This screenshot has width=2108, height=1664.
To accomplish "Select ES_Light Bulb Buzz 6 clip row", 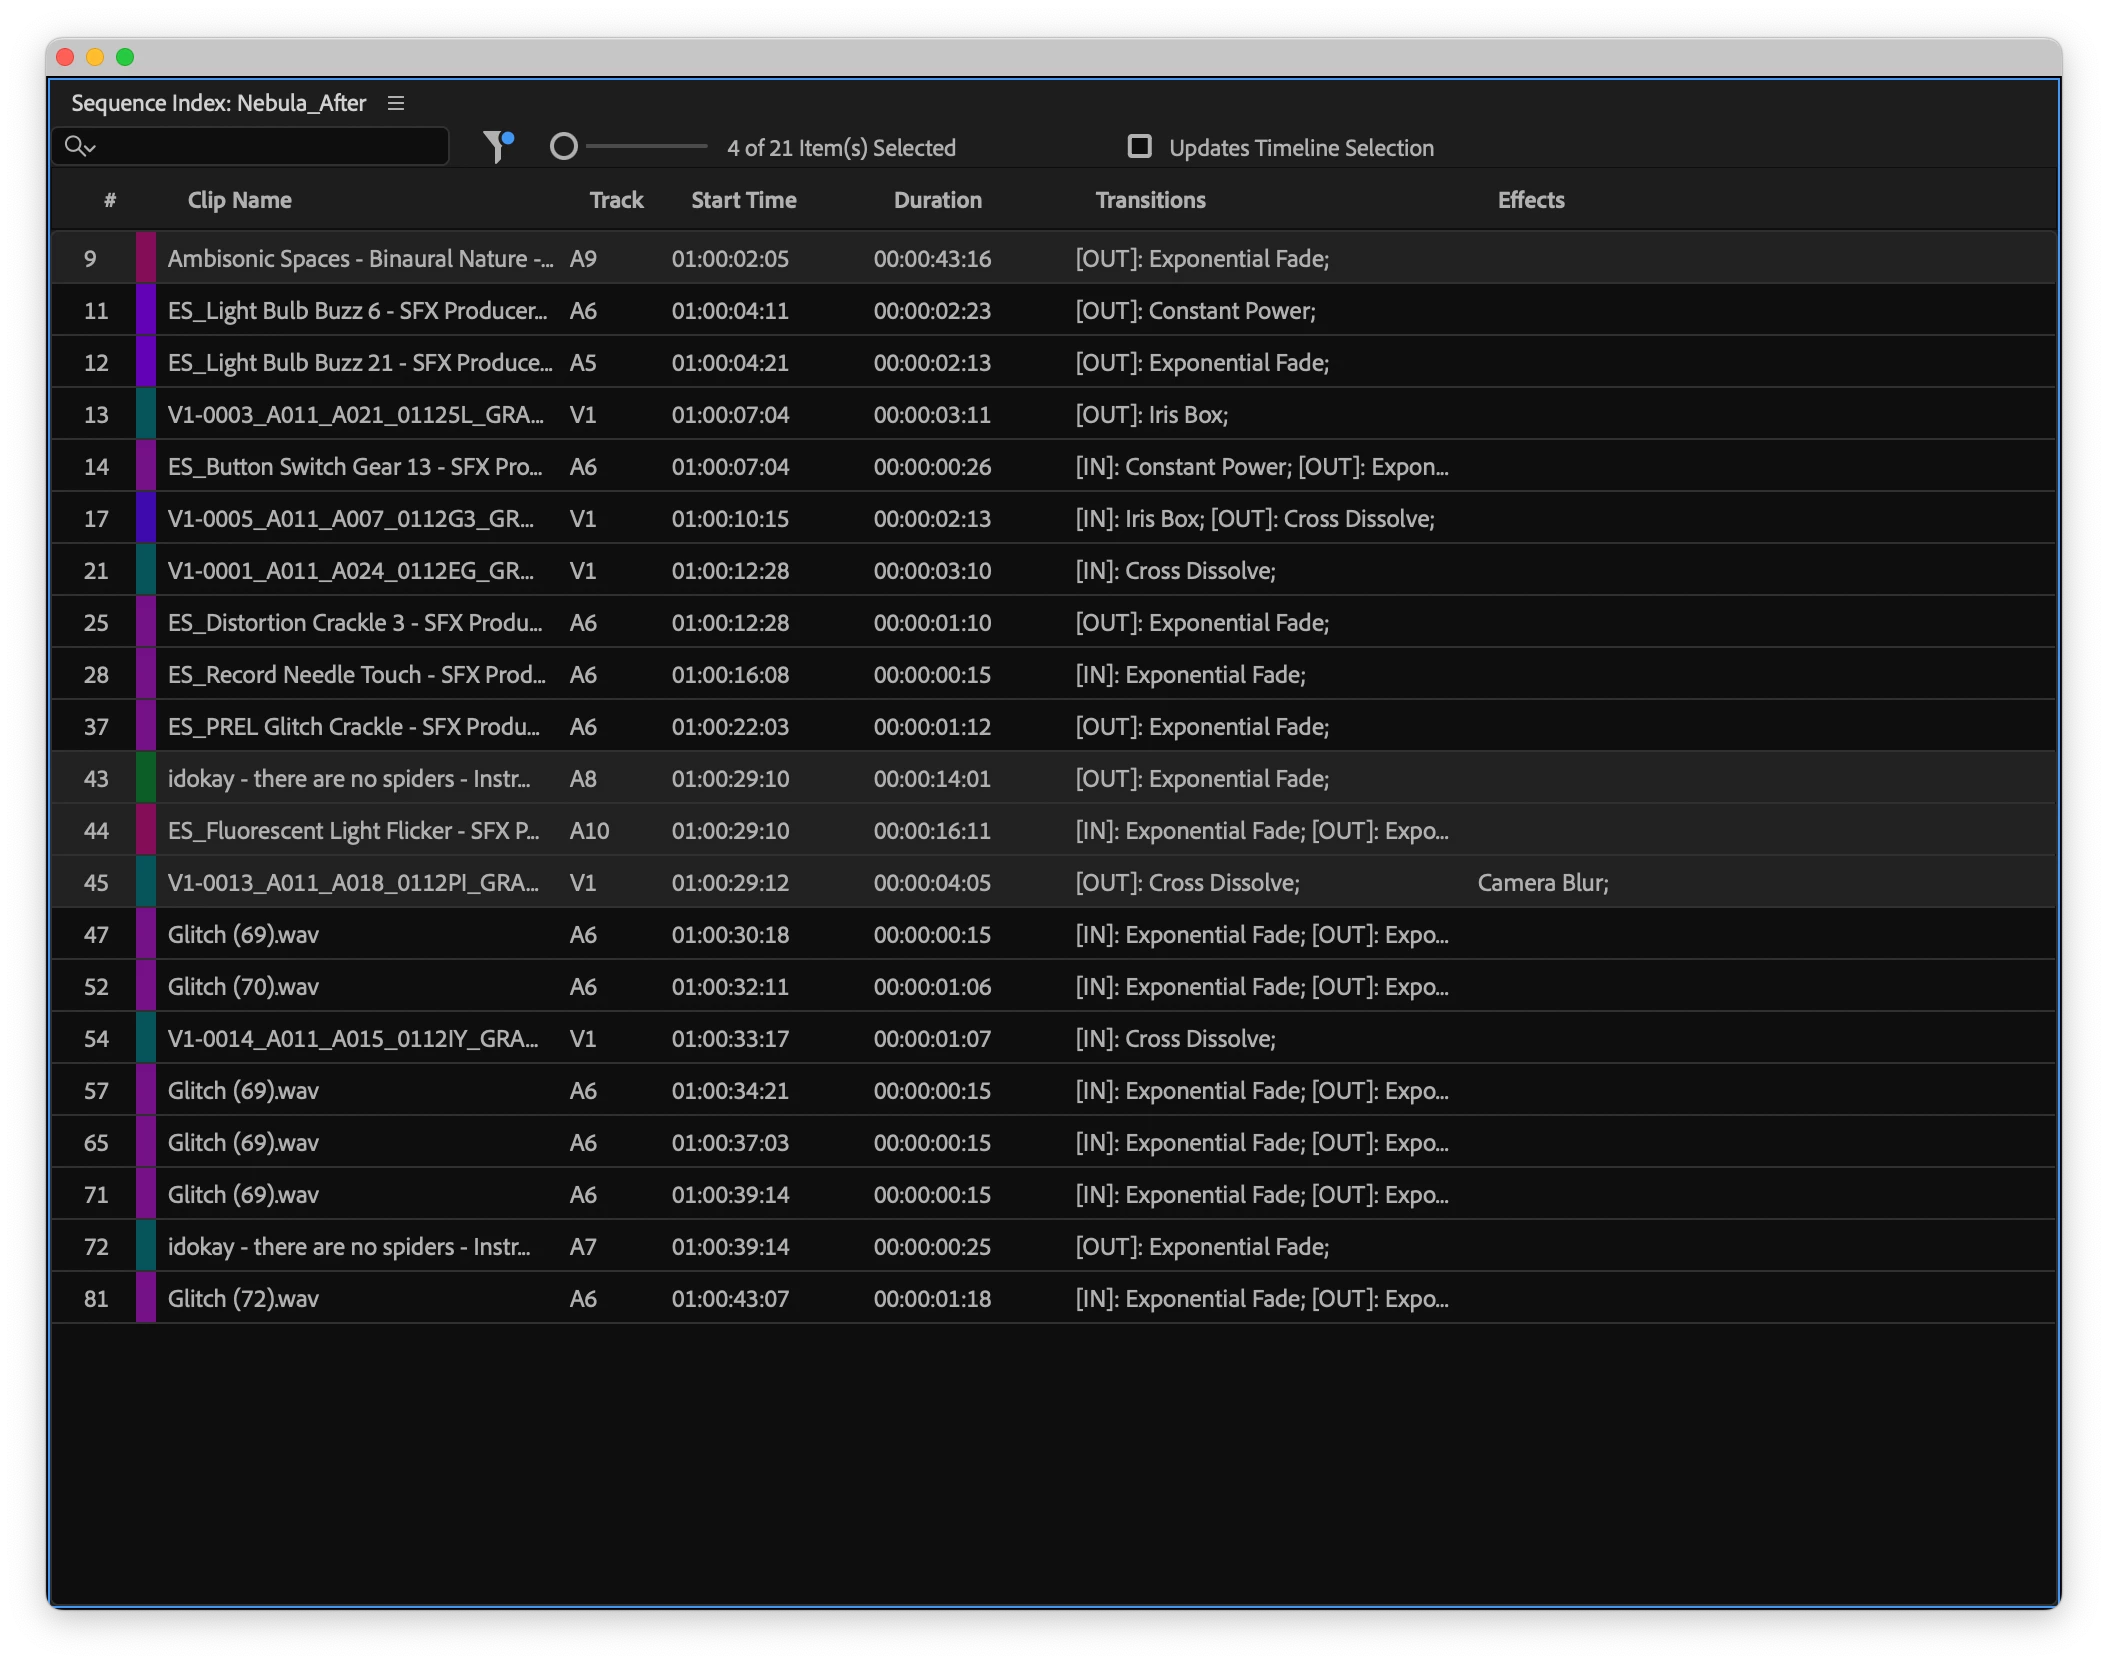I will tap(357, 311).
